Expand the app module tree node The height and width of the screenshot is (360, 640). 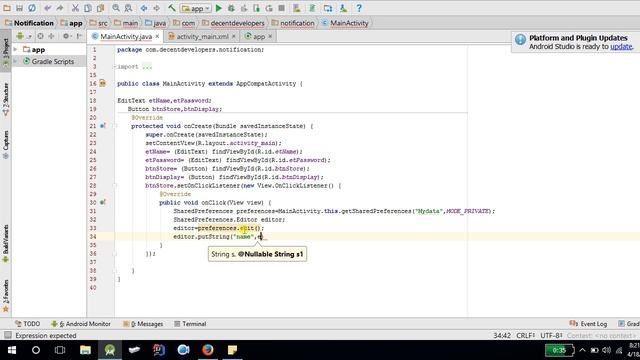point(16,49)
